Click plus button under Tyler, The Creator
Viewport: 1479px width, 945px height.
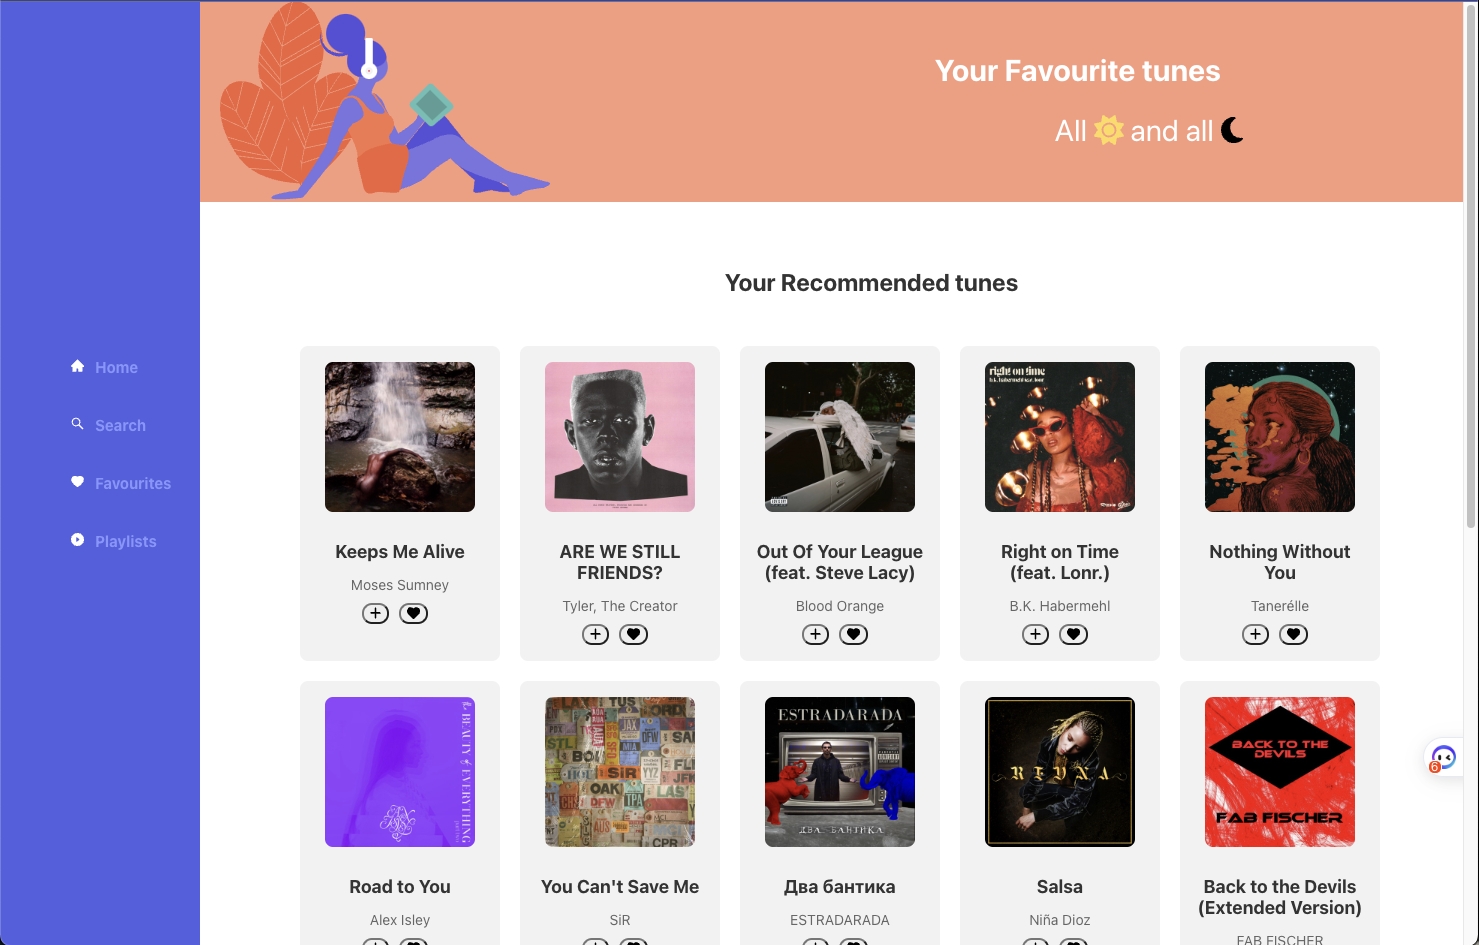(595, 634)
